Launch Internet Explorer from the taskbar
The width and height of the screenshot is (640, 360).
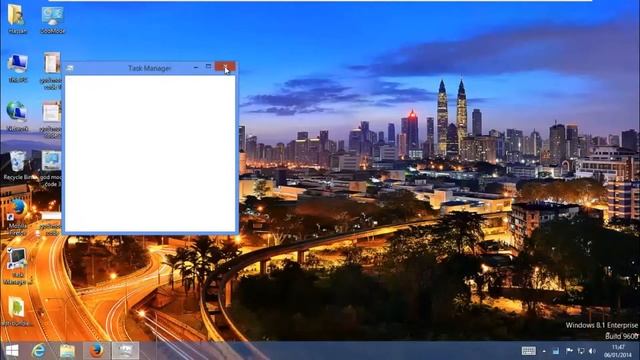(x=39, y=351)
